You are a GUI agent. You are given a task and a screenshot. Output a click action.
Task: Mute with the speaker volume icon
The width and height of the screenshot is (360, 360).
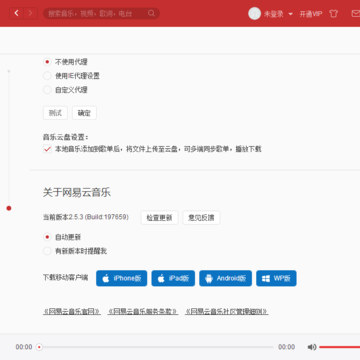[312, 347]
